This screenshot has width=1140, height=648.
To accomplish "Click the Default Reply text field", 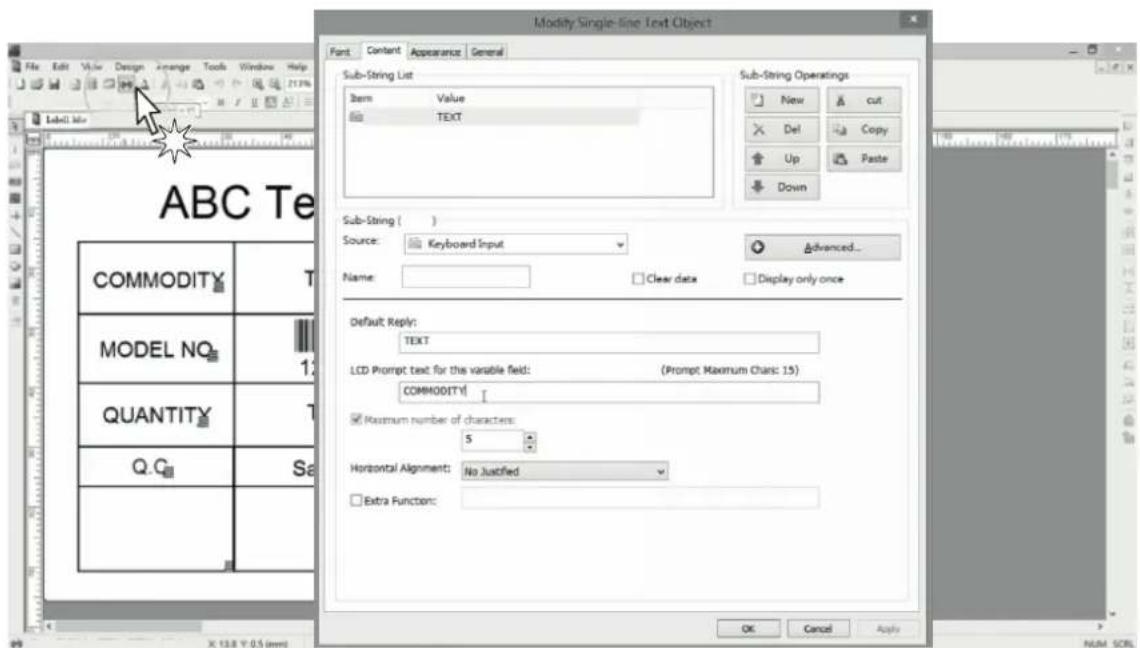I will pyautogui.click(x=609, y=341).
